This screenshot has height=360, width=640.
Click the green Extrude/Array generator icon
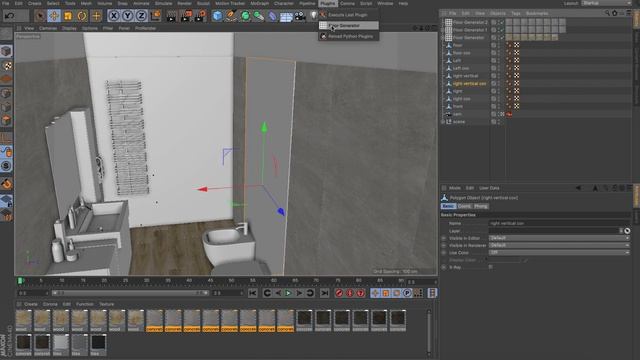click(259, 16)
